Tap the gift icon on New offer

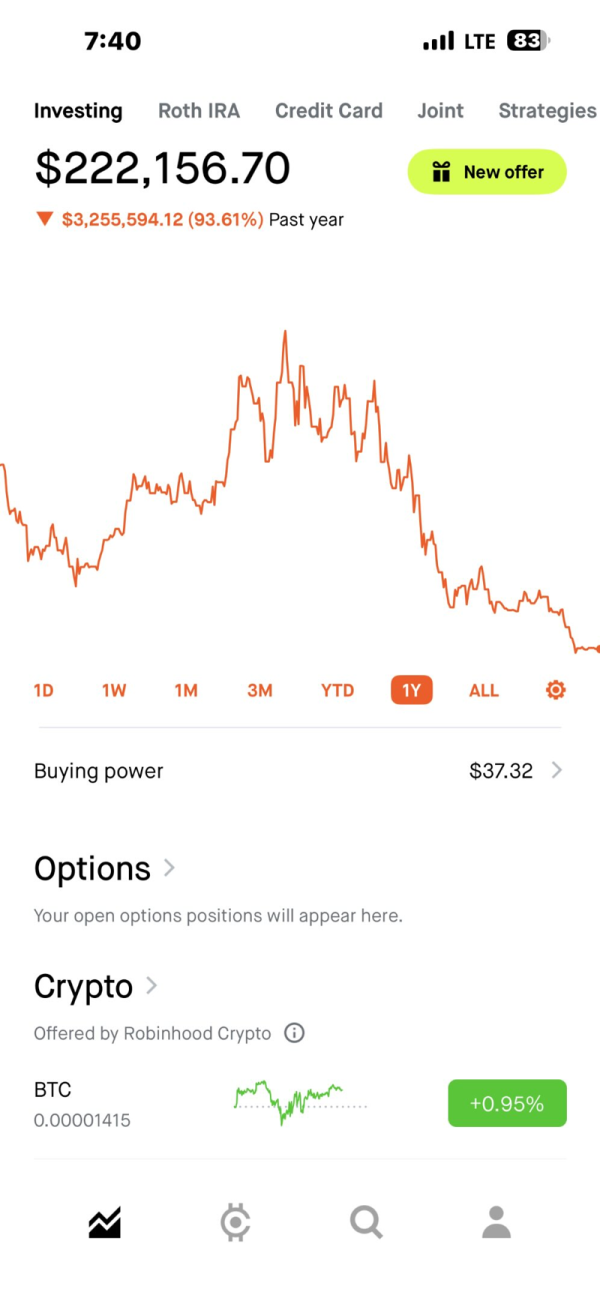441,172
